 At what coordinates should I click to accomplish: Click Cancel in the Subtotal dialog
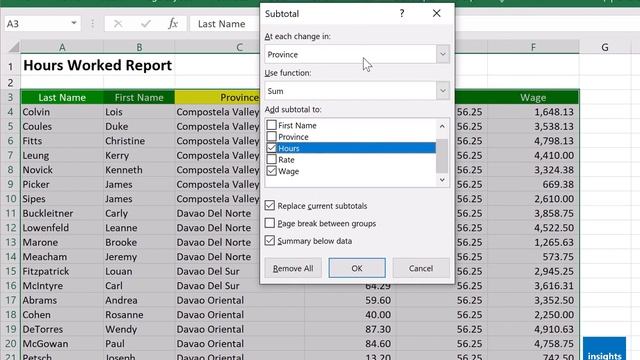pyautogui.click(x=421, y=268)
